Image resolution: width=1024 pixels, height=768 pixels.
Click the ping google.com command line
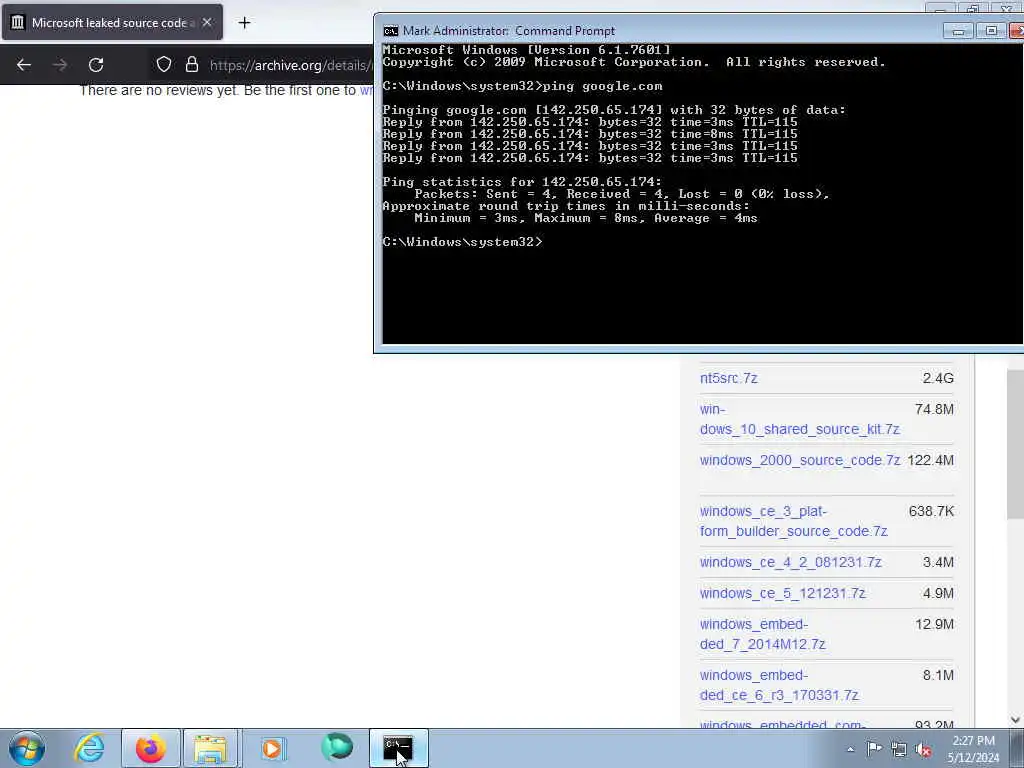522,86
